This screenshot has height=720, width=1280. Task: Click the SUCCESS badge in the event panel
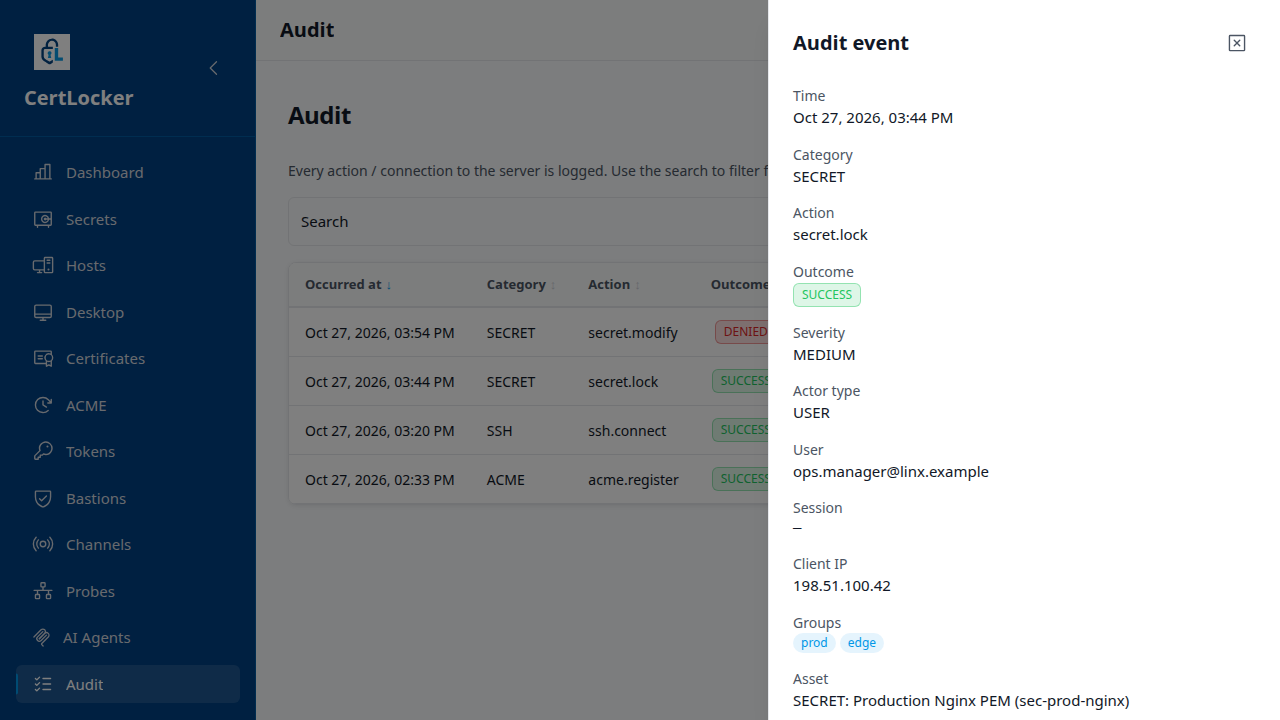827,295
